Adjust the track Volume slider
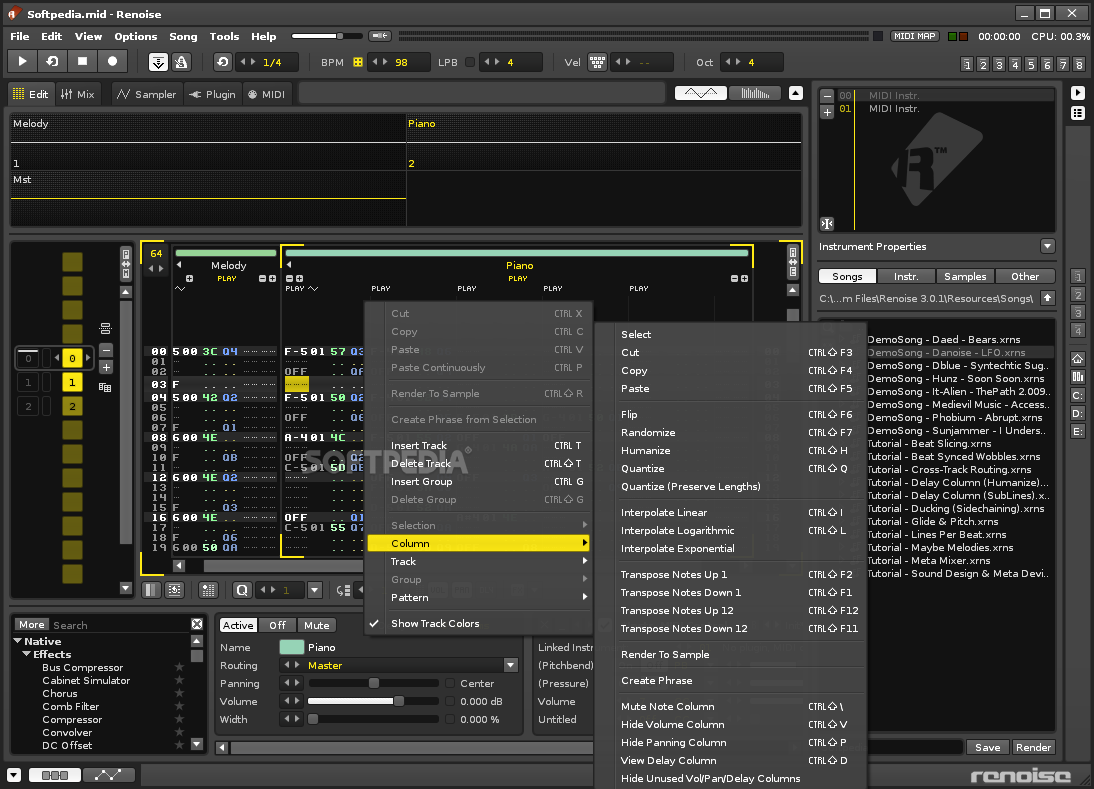 click(374, 701)
